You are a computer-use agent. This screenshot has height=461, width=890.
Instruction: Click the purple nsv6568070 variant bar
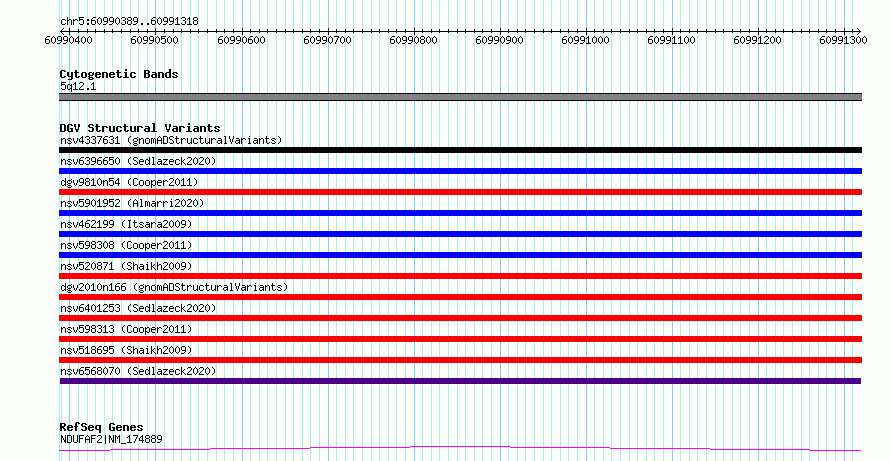tap(460, 381)
